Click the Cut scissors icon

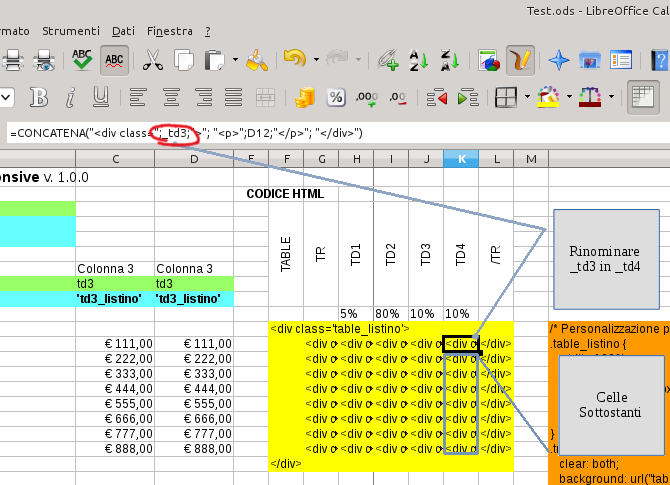pos(153,60)
